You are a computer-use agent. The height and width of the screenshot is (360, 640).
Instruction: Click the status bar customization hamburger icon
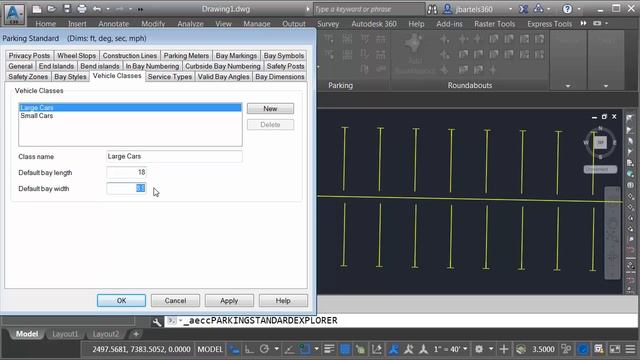tap(630, 349)
